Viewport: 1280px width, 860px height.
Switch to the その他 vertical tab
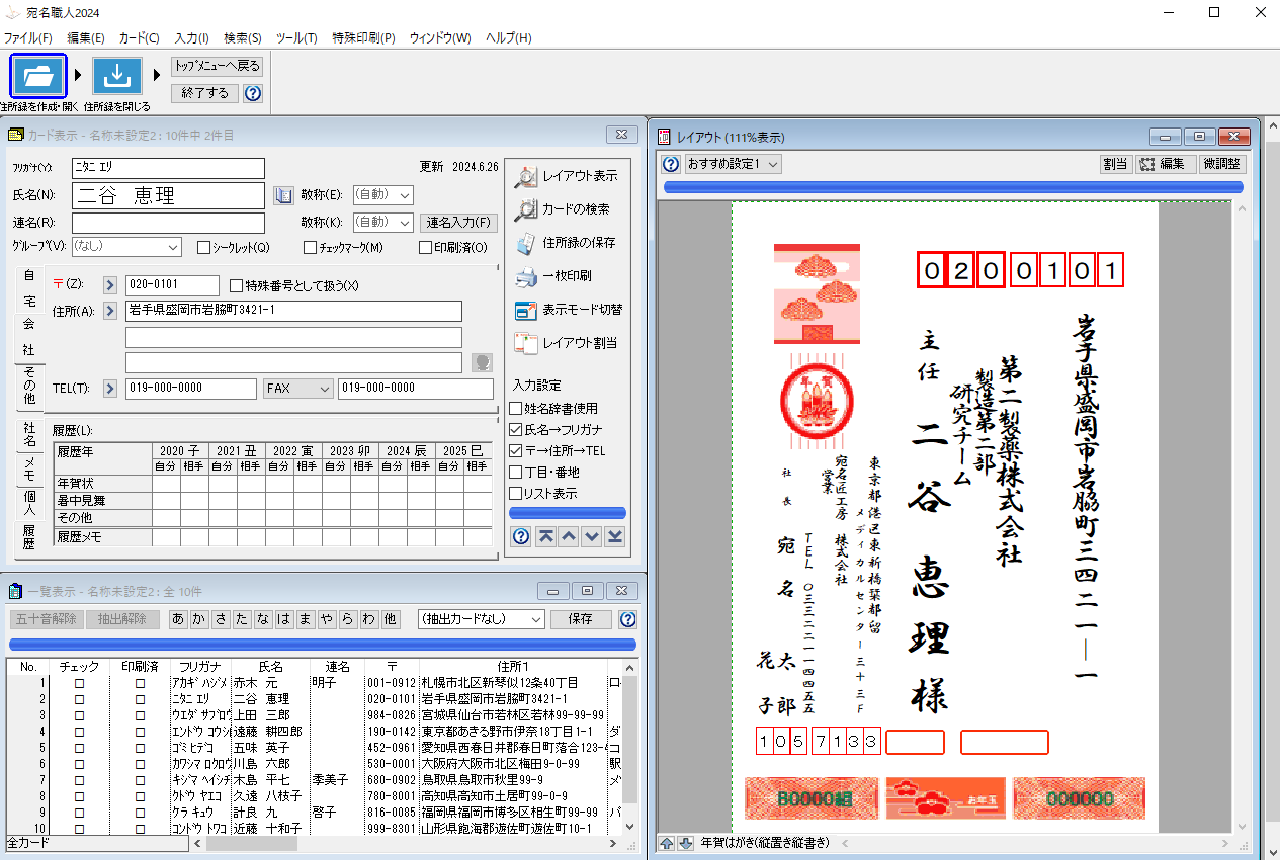click(x=29, y=385)
